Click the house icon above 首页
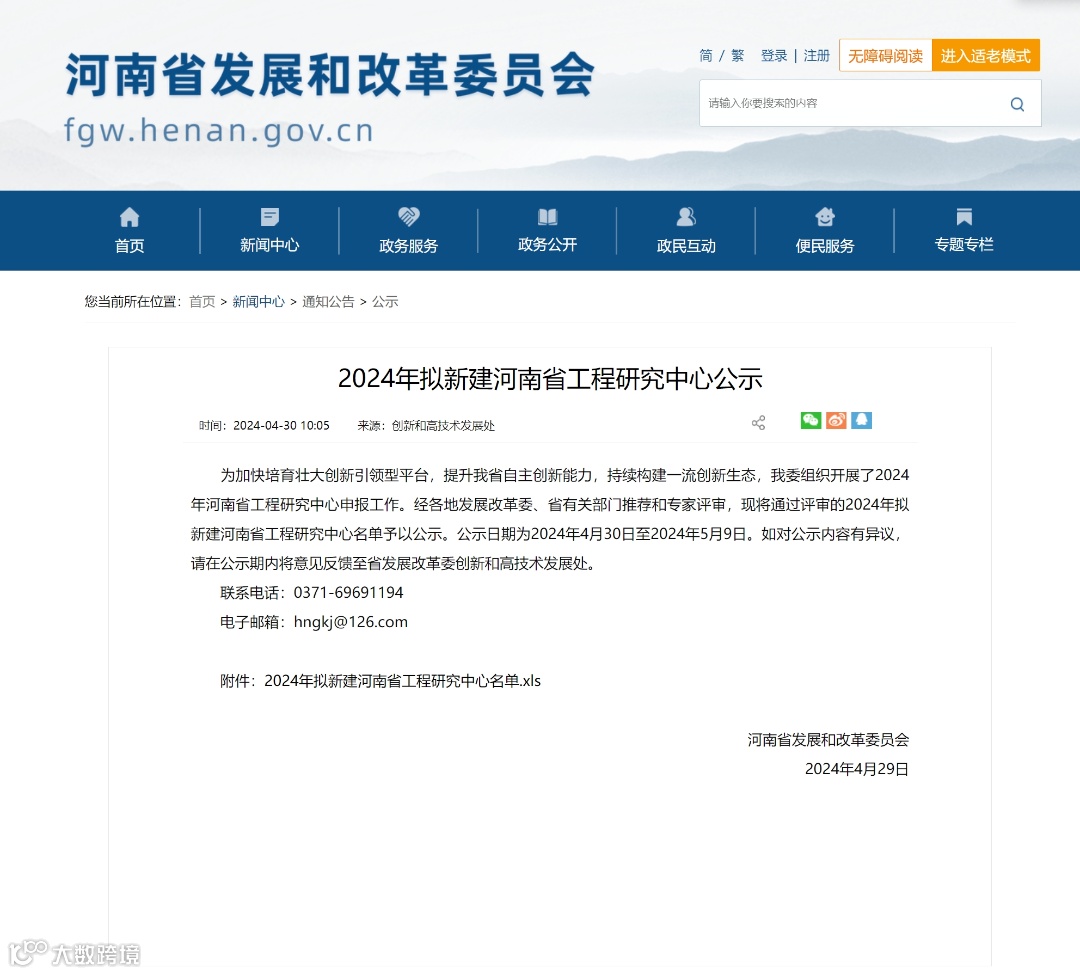This screenshot has height=974, width=1080. tap(129, 217)
